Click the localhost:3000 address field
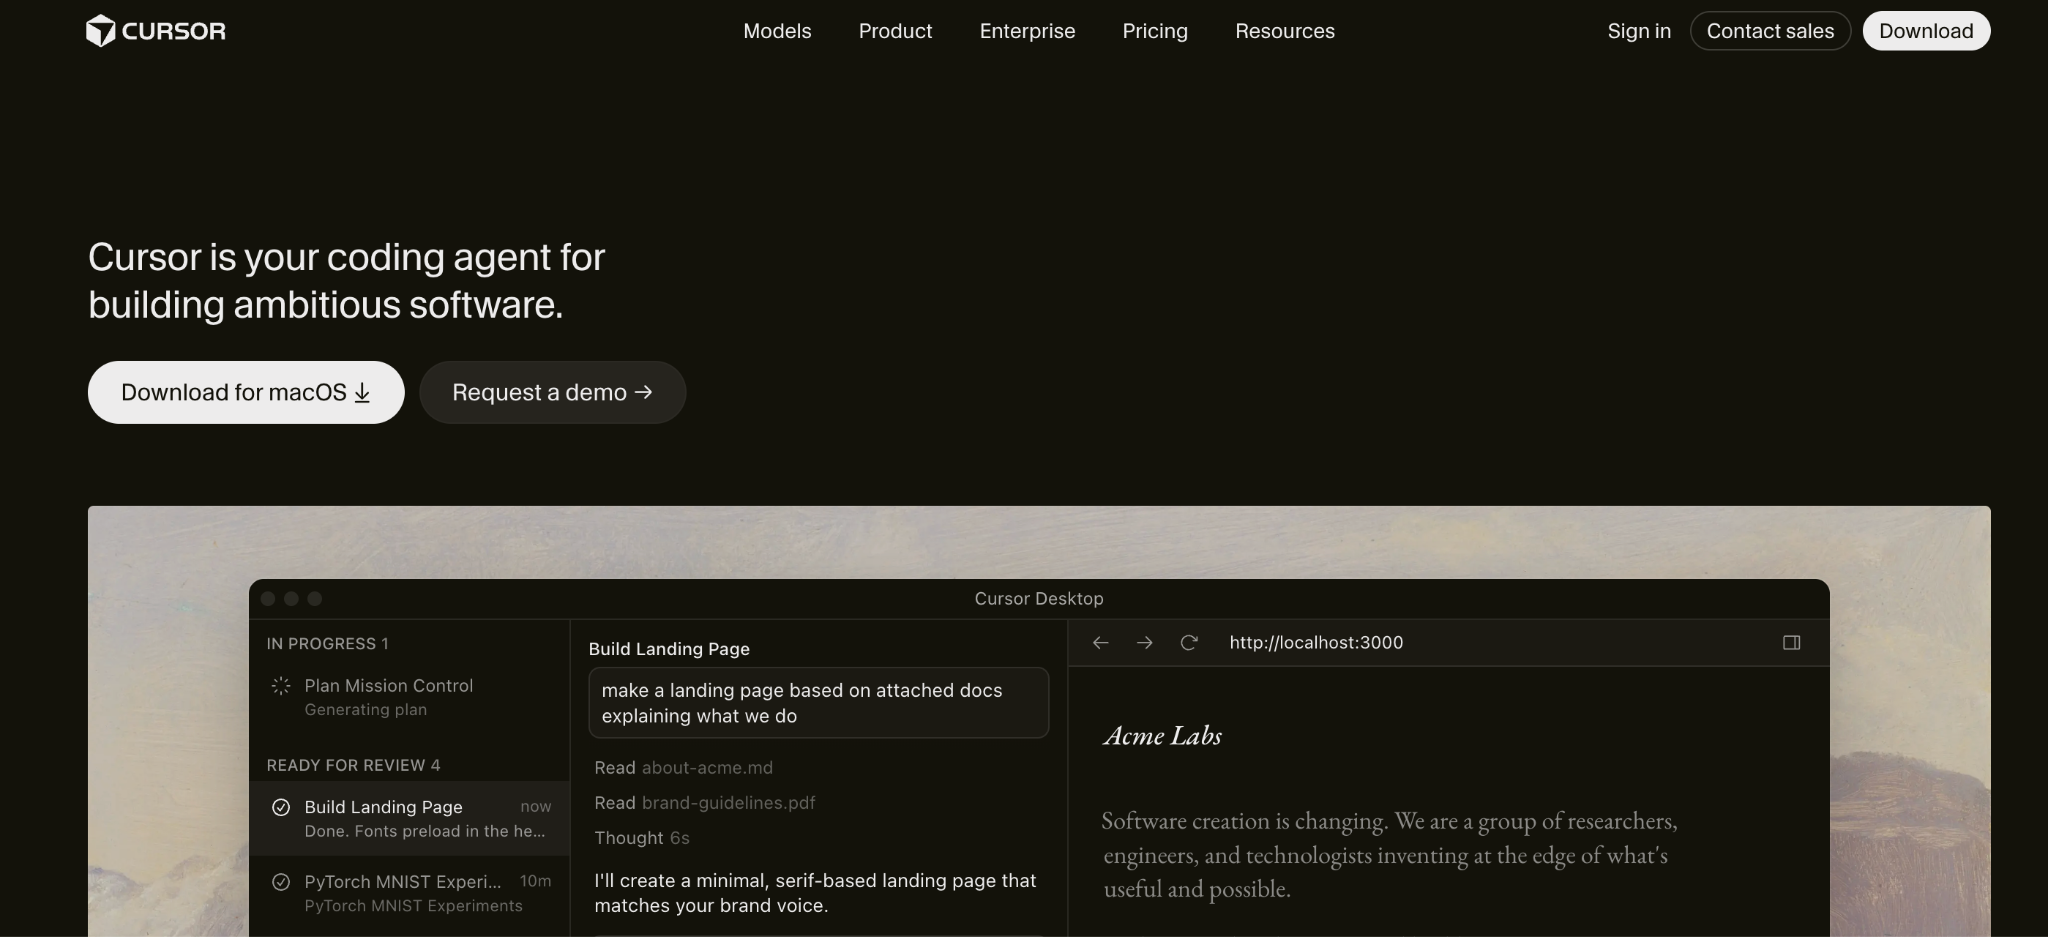 1316,643
